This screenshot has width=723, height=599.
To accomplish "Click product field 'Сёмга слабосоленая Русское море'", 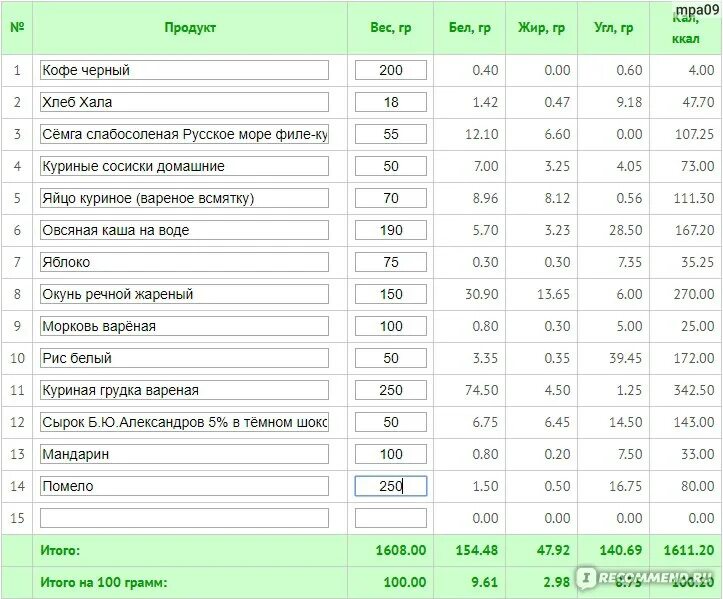I will click(184, 134).
